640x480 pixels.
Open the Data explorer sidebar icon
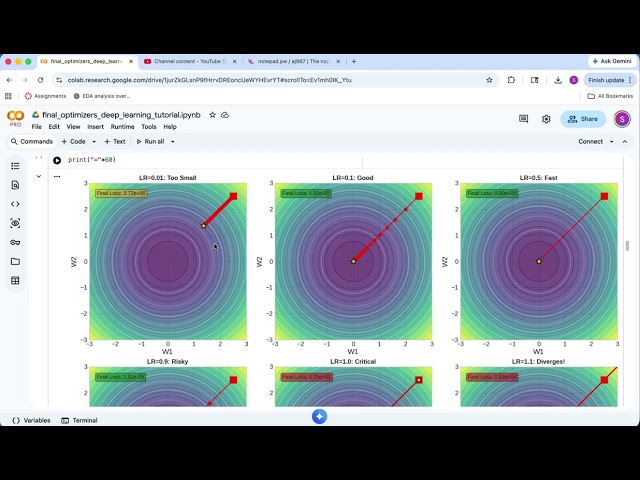point(15,223)
